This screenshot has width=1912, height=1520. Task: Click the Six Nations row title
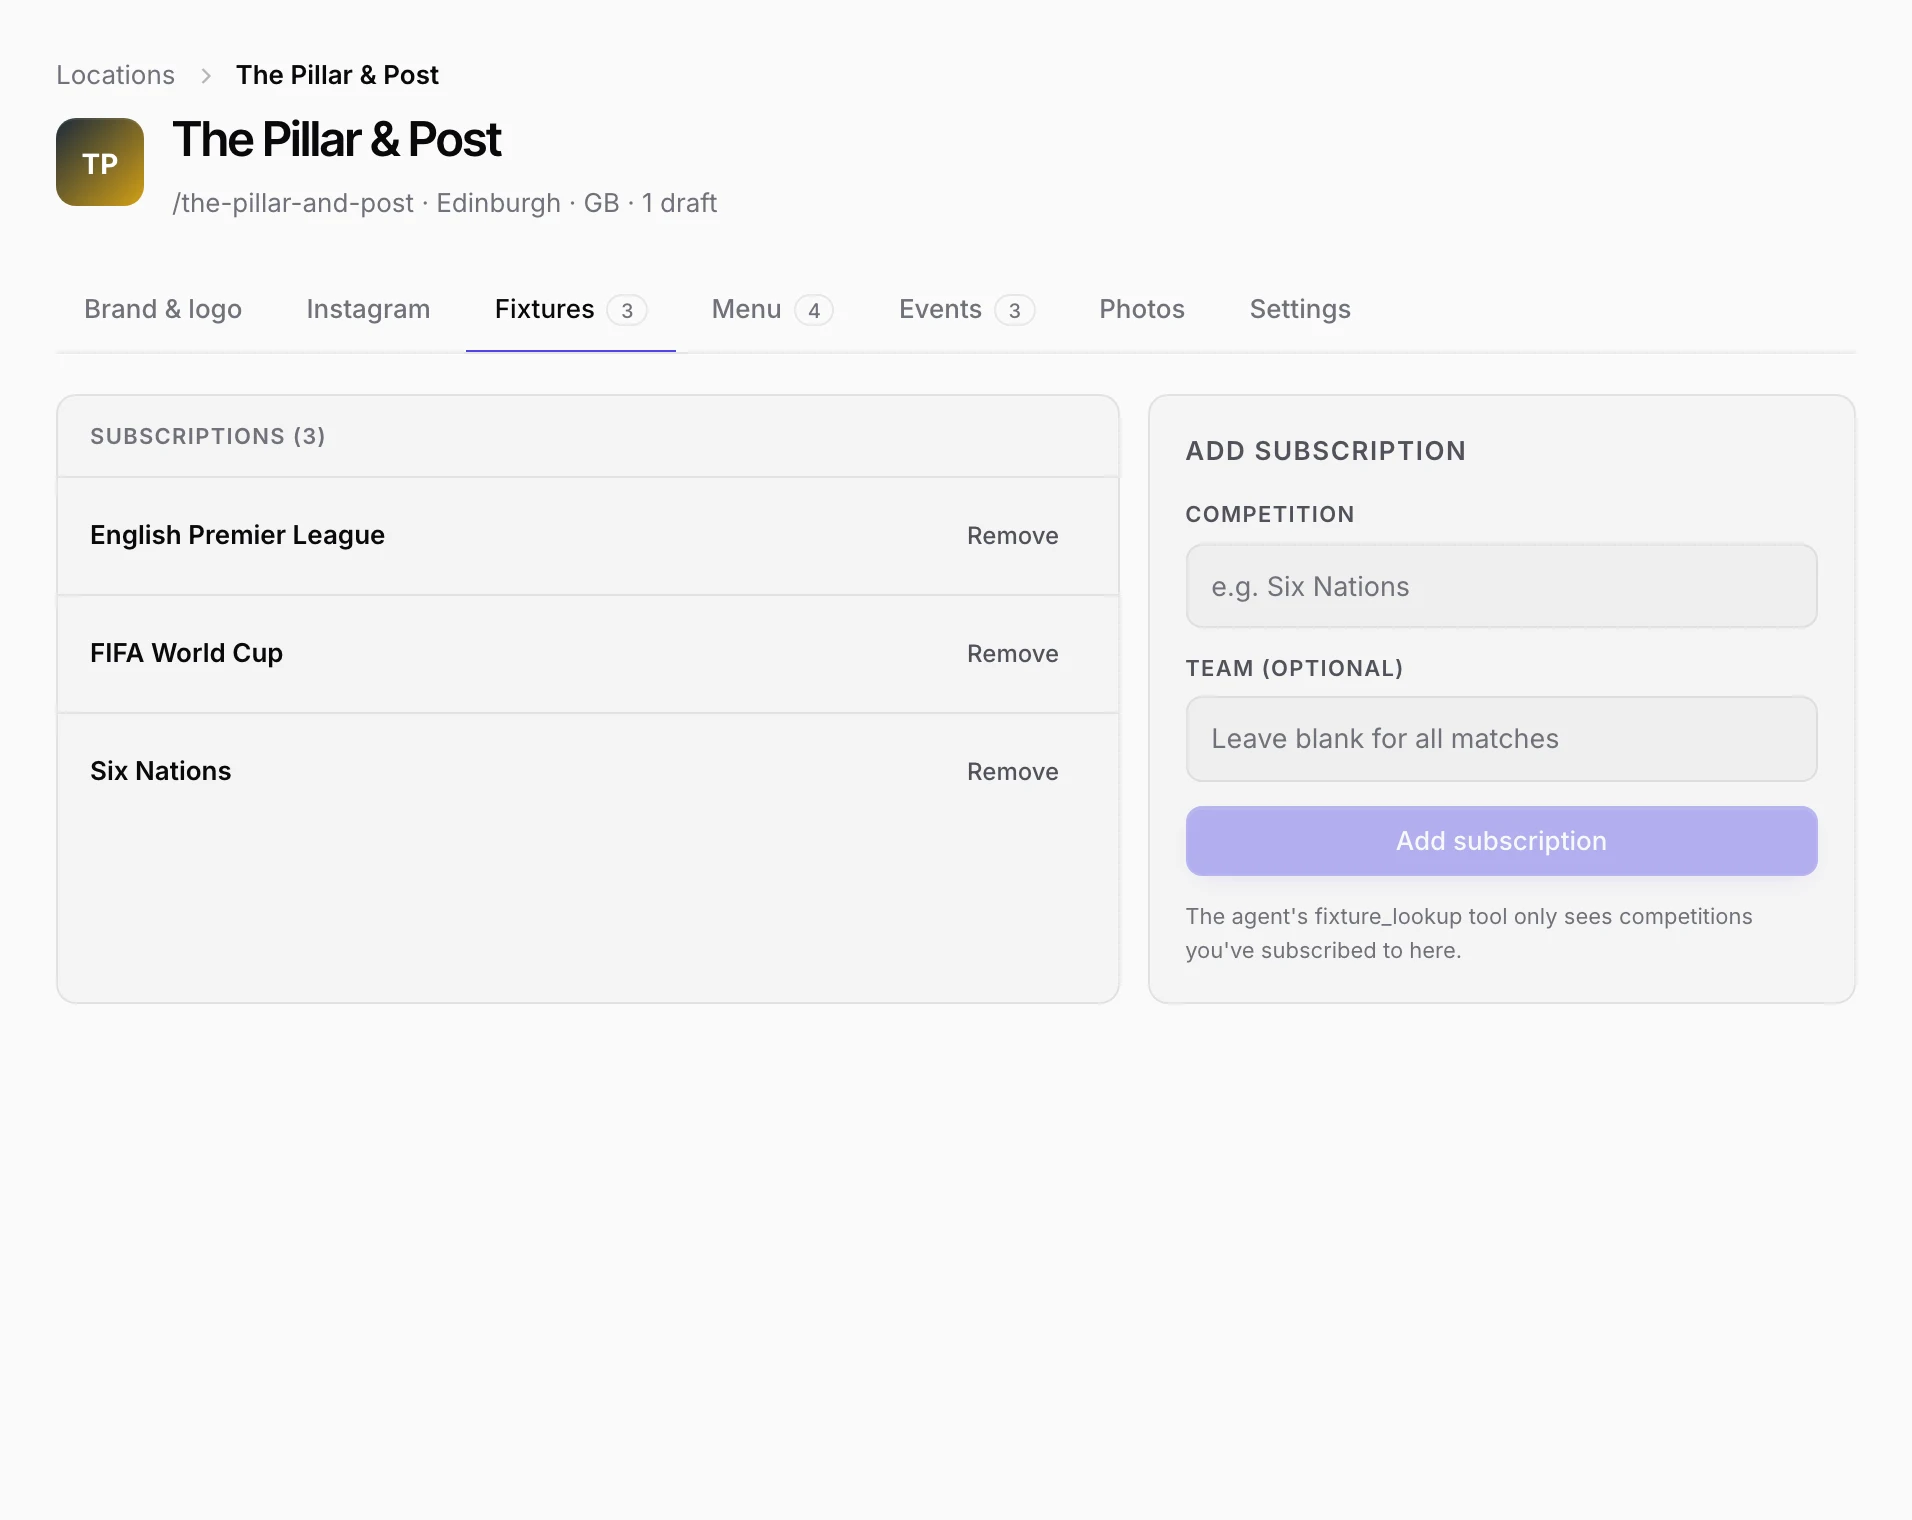point(160,771)
